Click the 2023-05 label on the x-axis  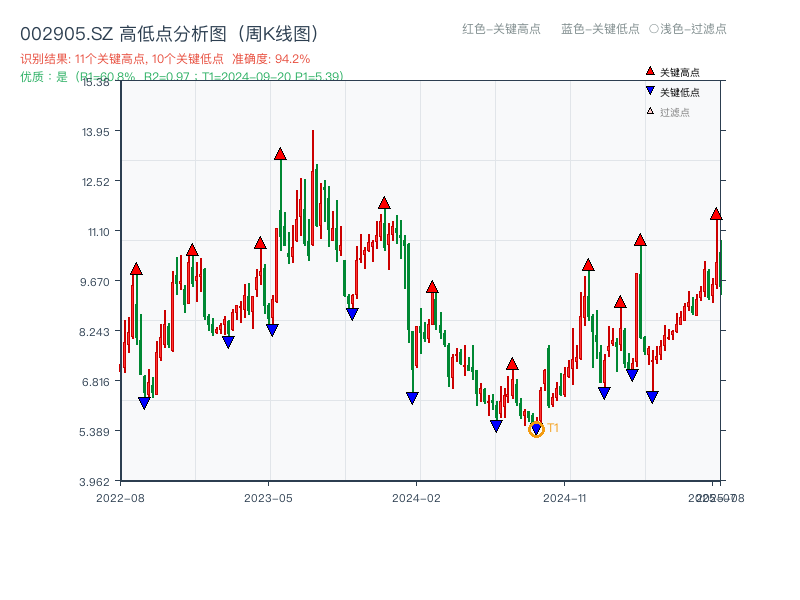click(268, 496)
